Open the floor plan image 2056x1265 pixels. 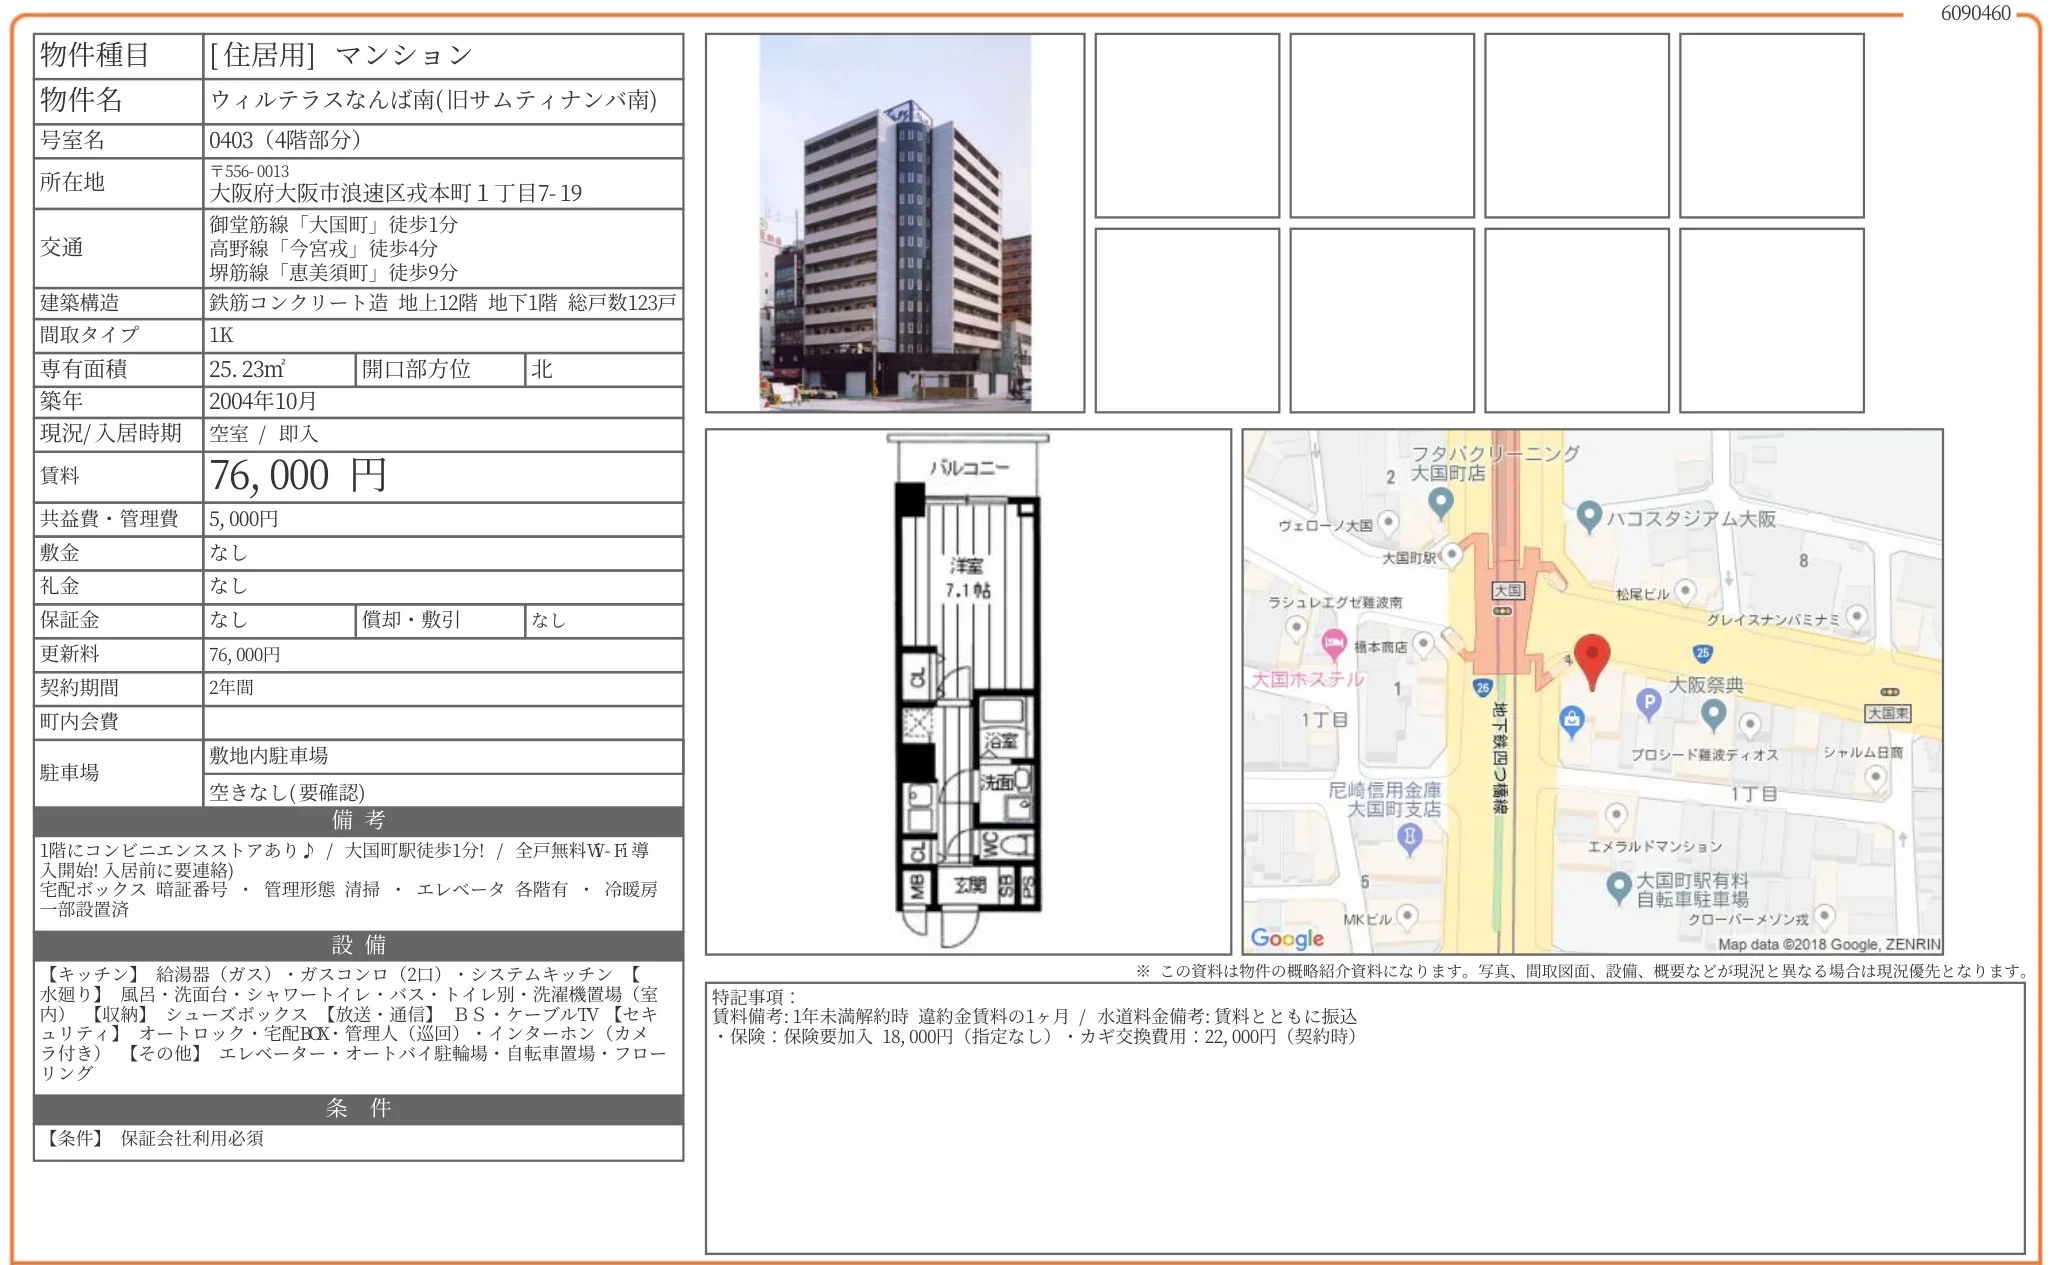[967, 691]
